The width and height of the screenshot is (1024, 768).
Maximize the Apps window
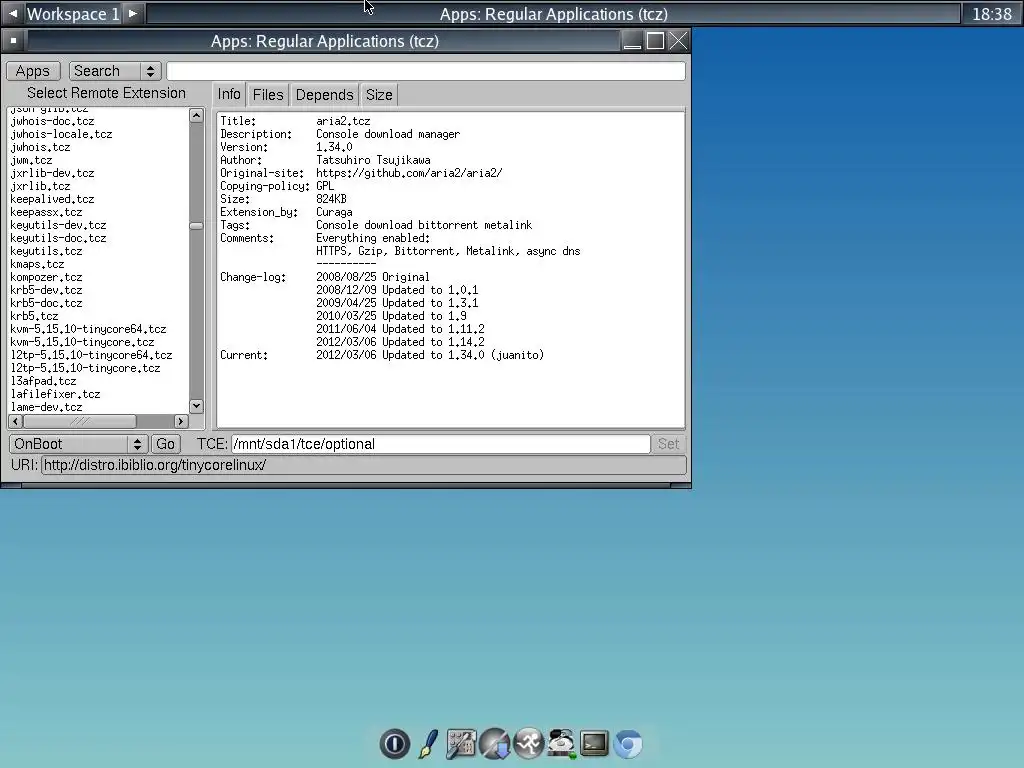[655, 41]
